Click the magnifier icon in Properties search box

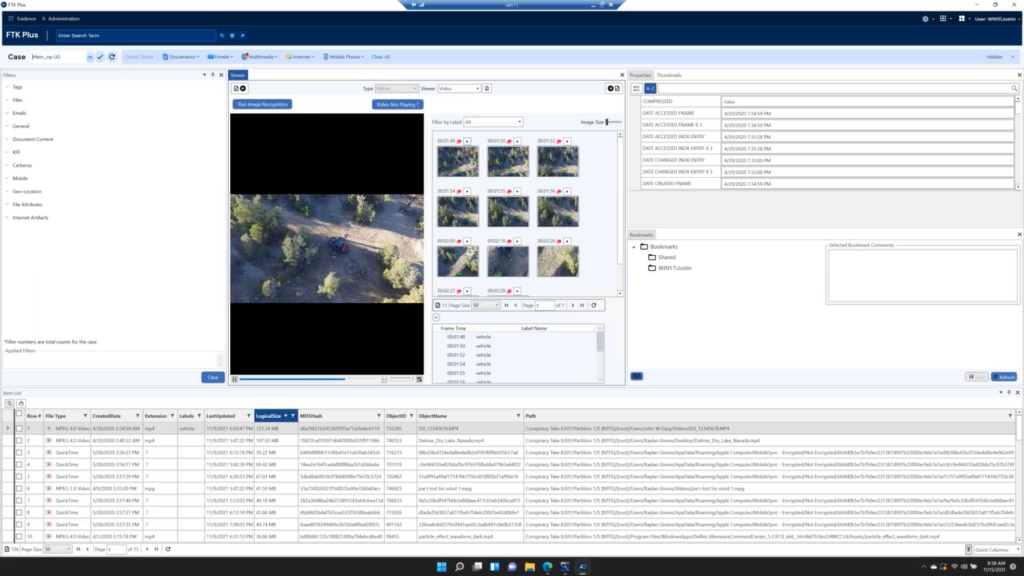[1014, 88]
